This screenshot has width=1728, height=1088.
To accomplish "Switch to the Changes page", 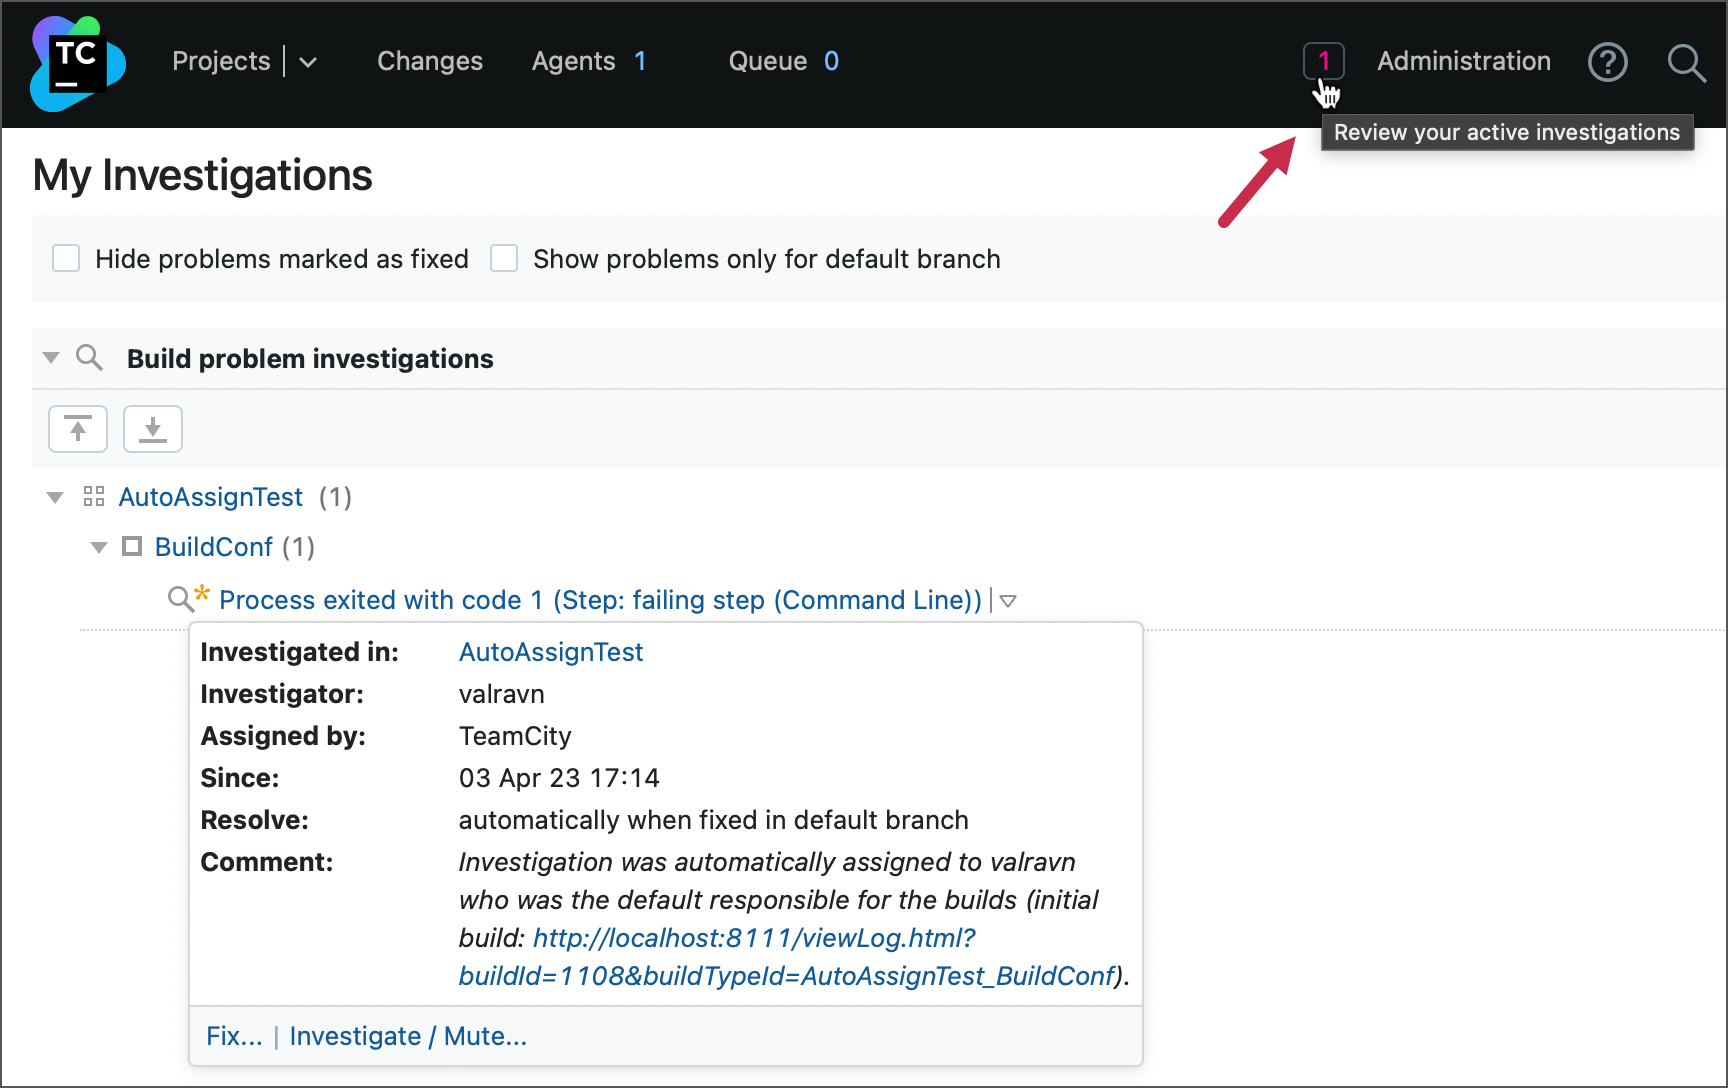I will click(429, 61).
